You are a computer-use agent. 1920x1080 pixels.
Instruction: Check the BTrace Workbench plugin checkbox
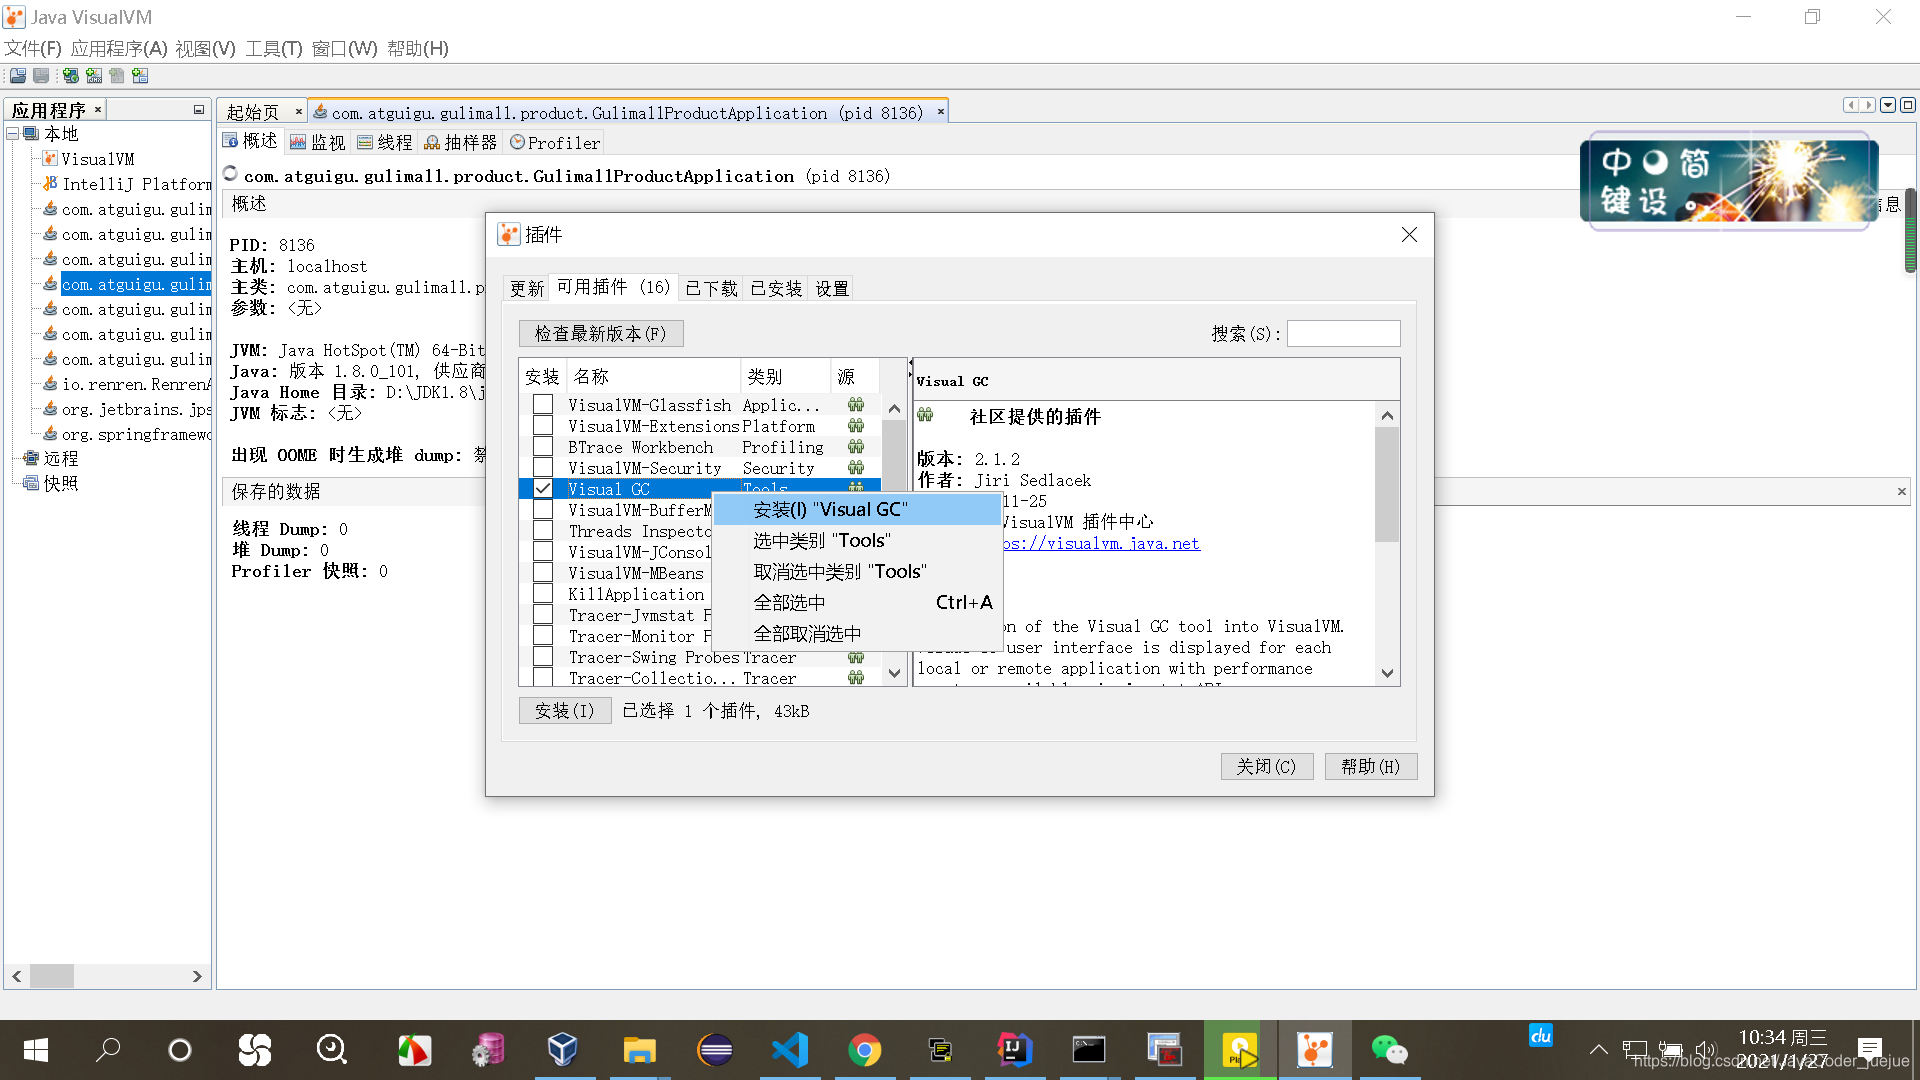pyautogui.click(x=543, y=447)
